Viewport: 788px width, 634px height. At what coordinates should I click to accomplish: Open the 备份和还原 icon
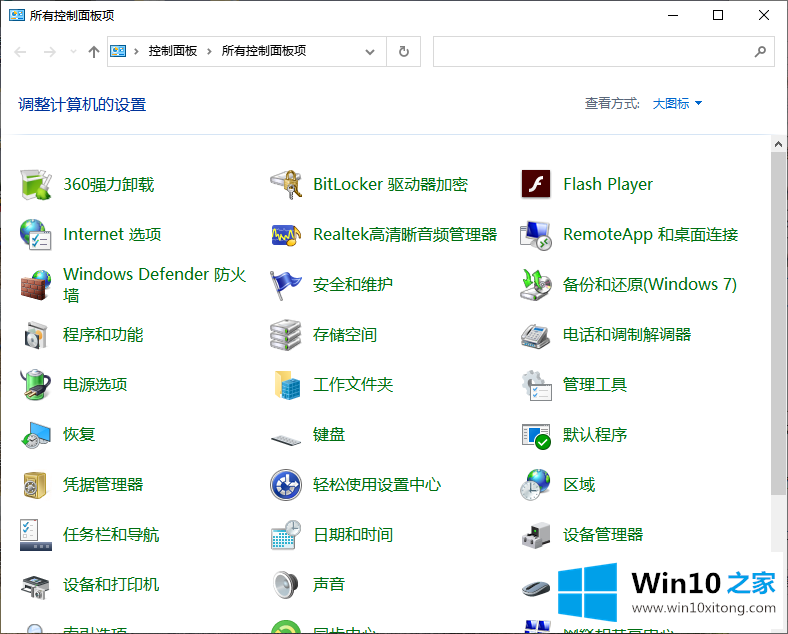point(536,285)
